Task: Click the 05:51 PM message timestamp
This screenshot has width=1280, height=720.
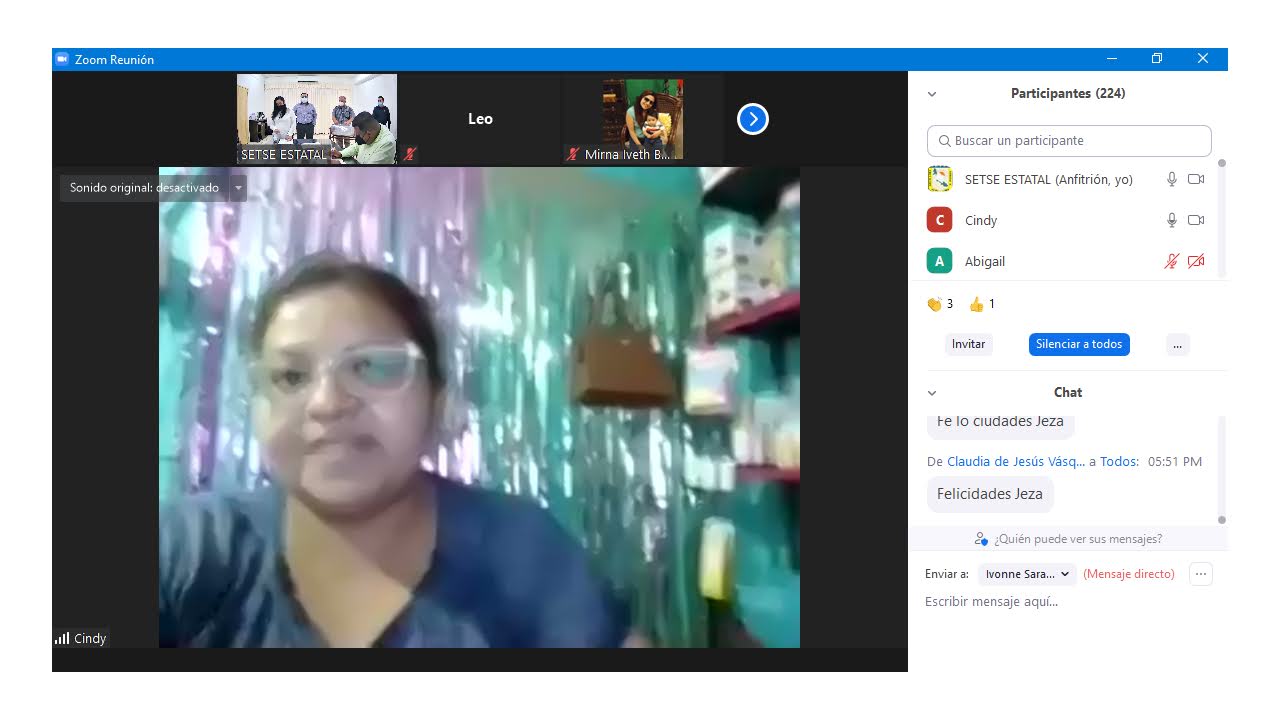Action: (x=1175, y=462)
